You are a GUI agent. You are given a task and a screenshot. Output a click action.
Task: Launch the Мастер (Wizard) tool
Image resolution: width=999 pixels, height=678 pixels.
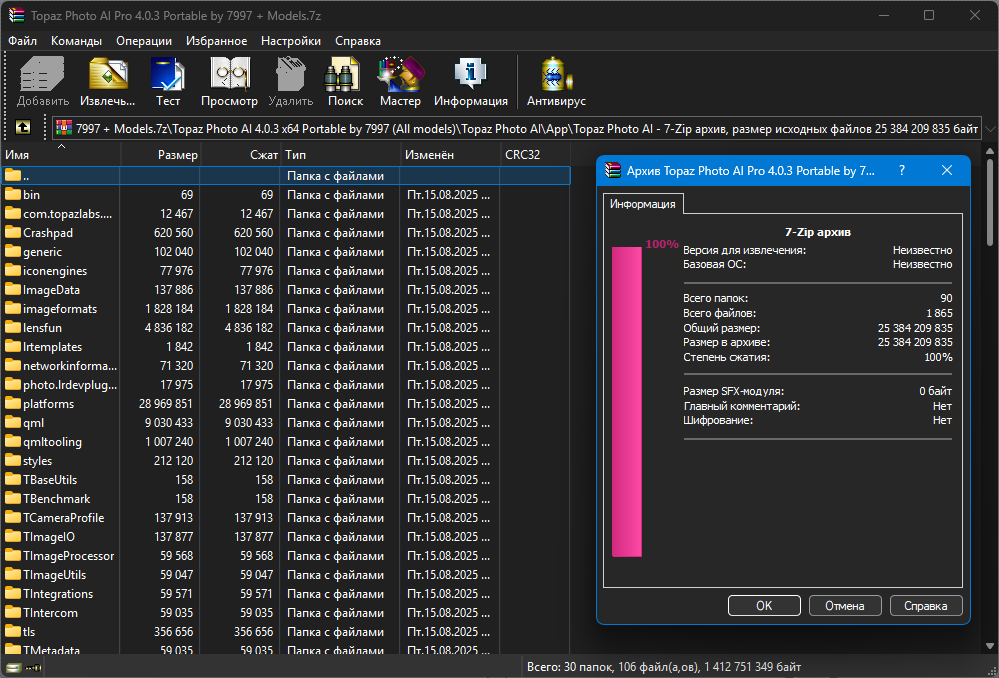400,74
